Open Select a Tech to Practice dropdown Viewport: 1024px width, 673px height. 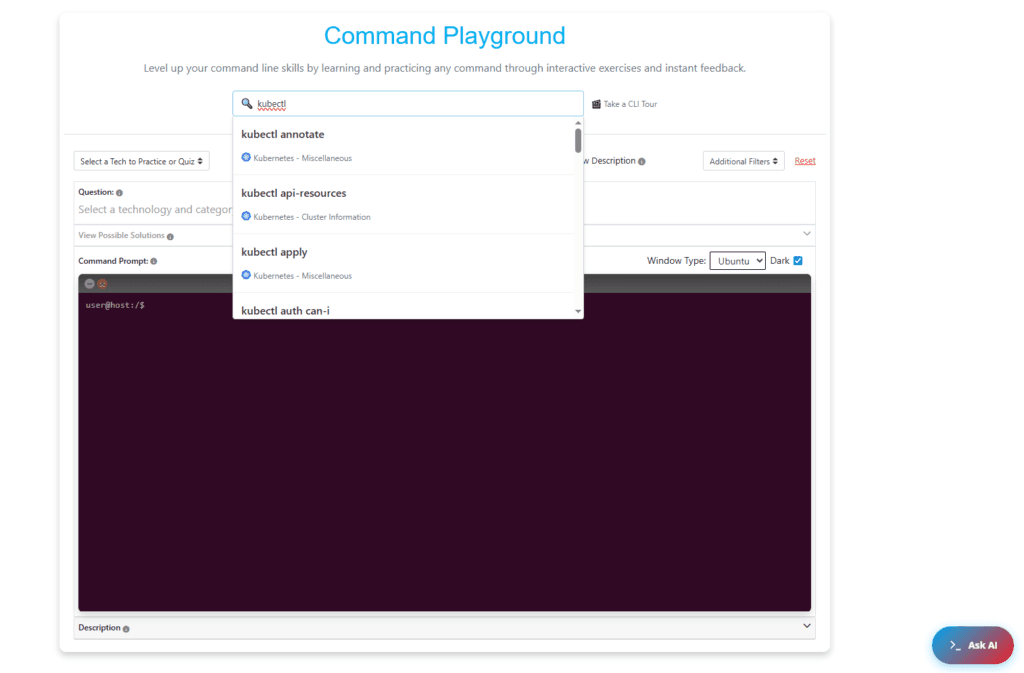click(141, 161)
